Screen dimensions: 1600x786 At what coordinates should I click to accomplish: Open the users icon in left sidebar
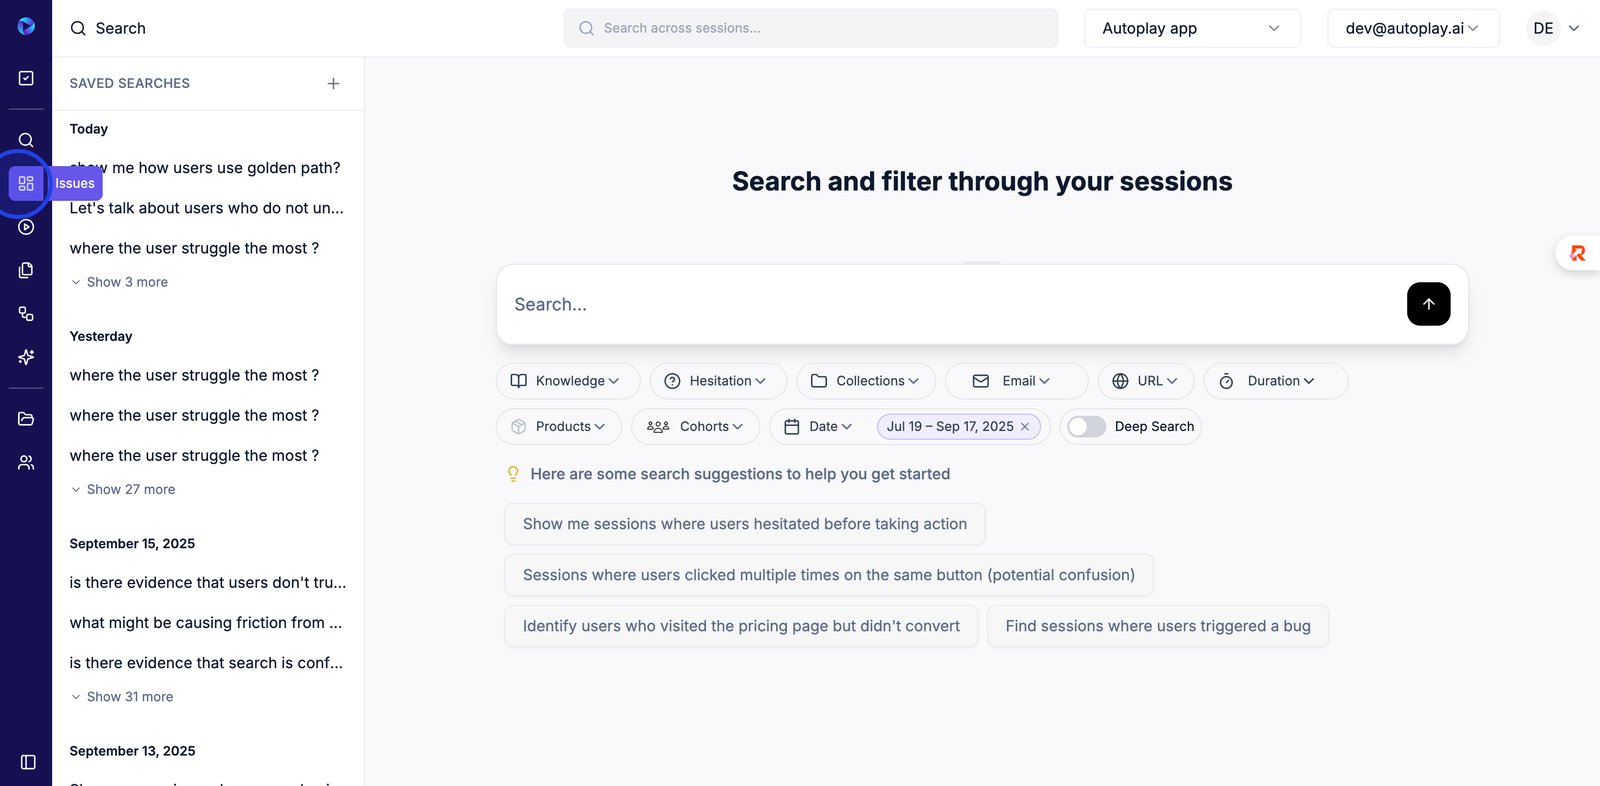tap(26, 462)
